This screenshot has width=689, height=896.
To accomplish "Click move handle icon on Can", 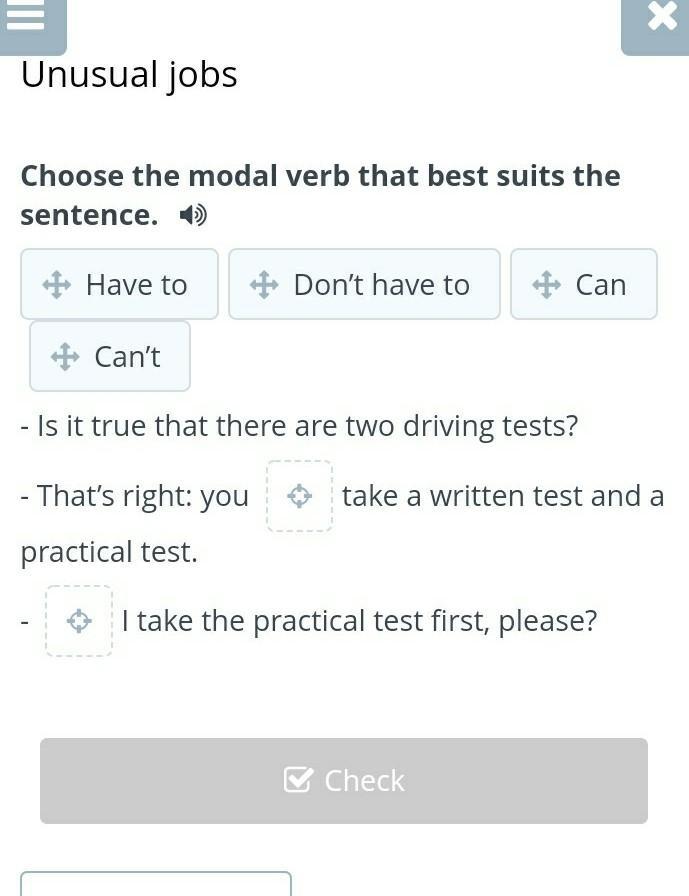I will coord(546,285).
